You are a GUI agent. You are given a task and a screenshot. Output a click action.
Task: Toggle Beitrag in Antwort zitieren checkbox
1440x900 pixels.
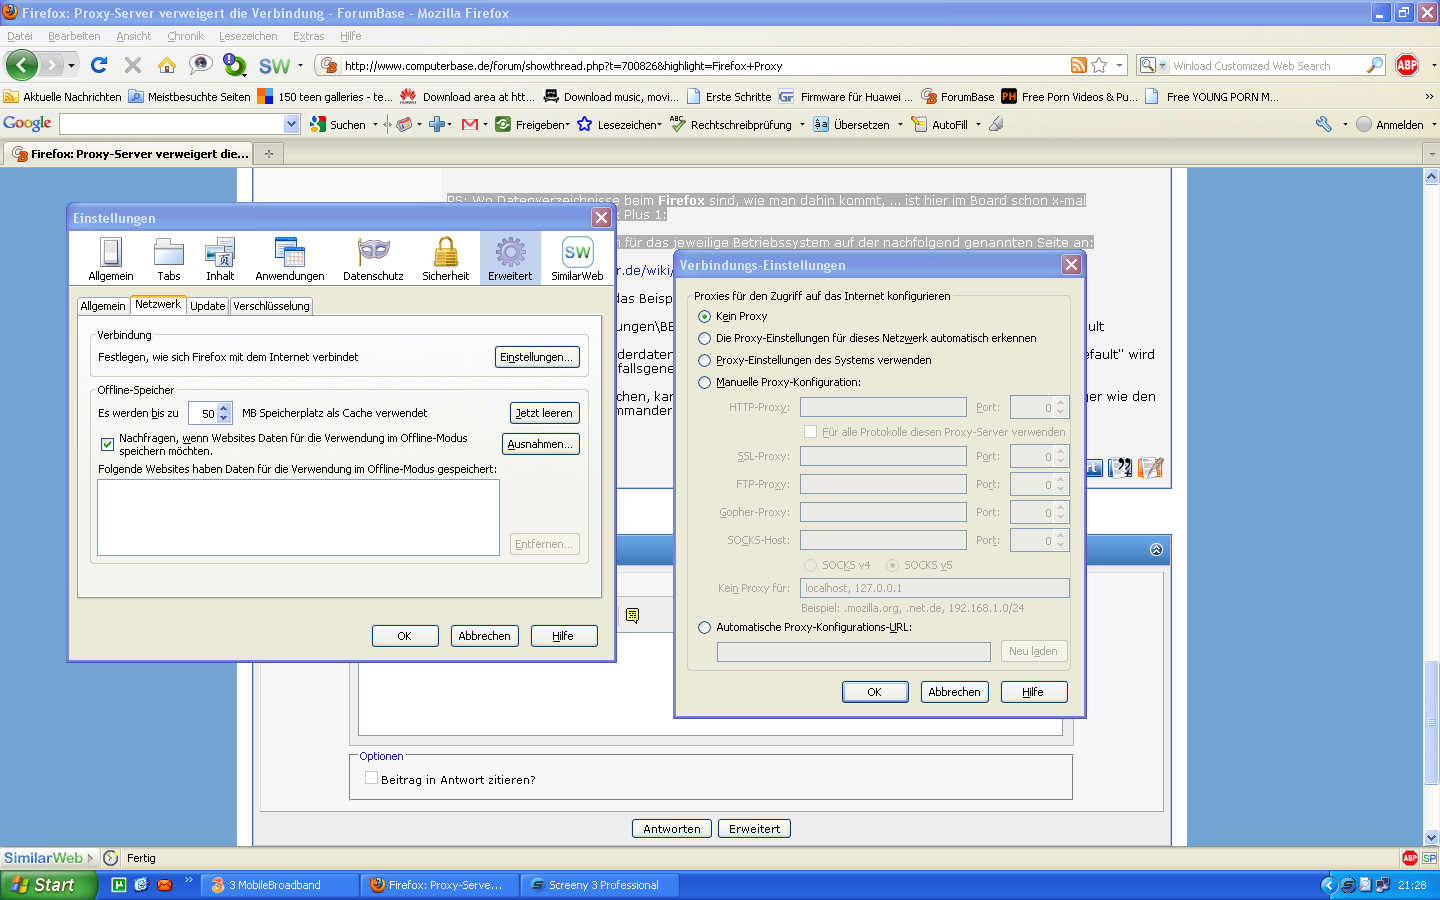[x=371, y=778]
